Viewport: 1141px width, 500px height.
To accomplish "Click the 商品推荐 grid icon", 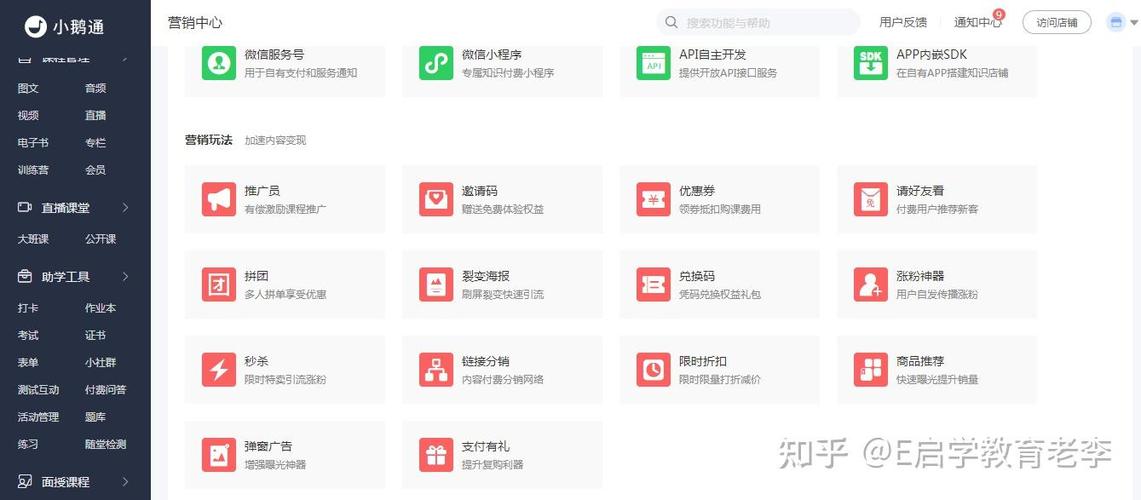I will (870, 370).
